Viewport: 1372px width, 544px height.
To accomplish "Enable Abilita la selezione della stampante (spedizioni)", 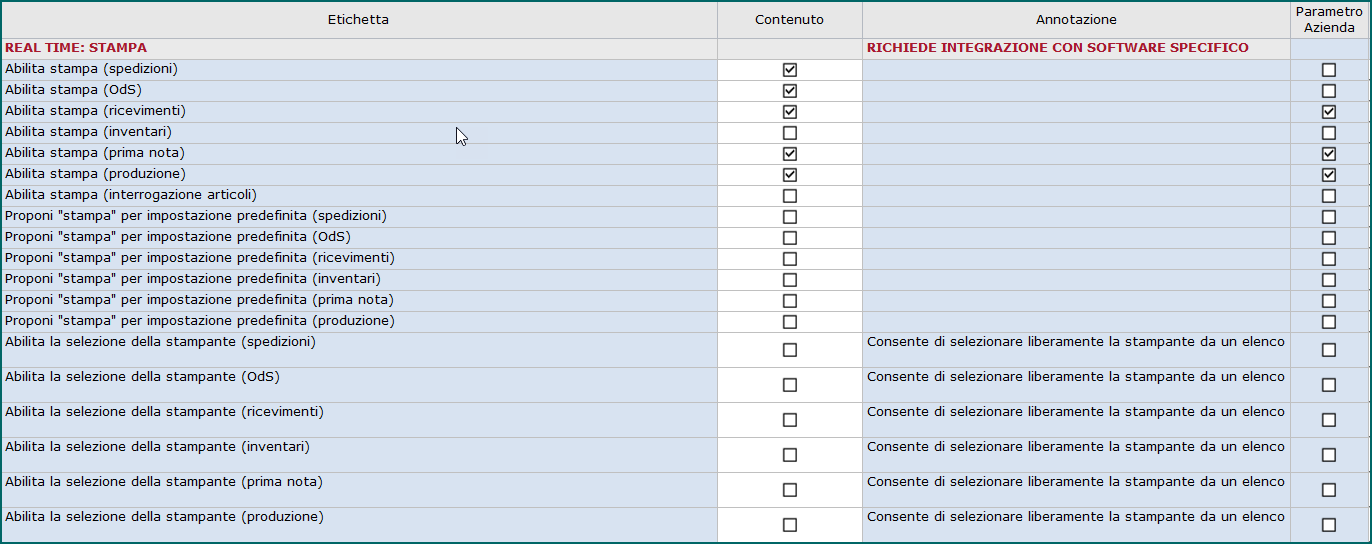I will click(790, 350).
